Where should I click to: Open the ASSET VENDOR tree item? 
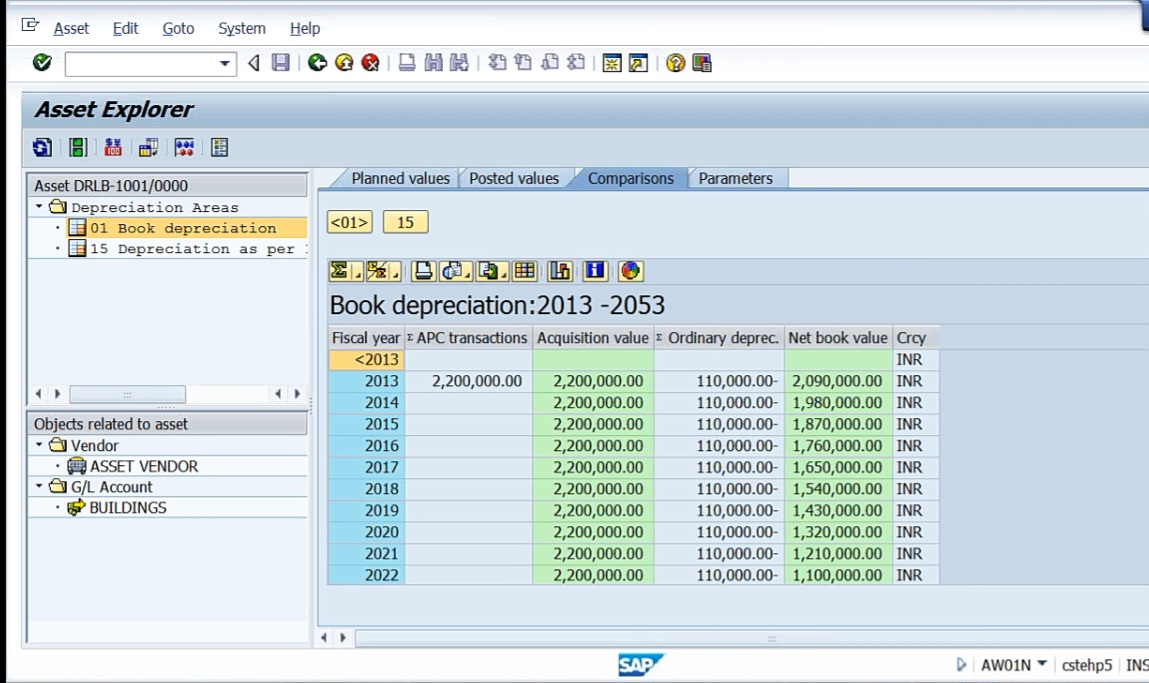[144, 466]
